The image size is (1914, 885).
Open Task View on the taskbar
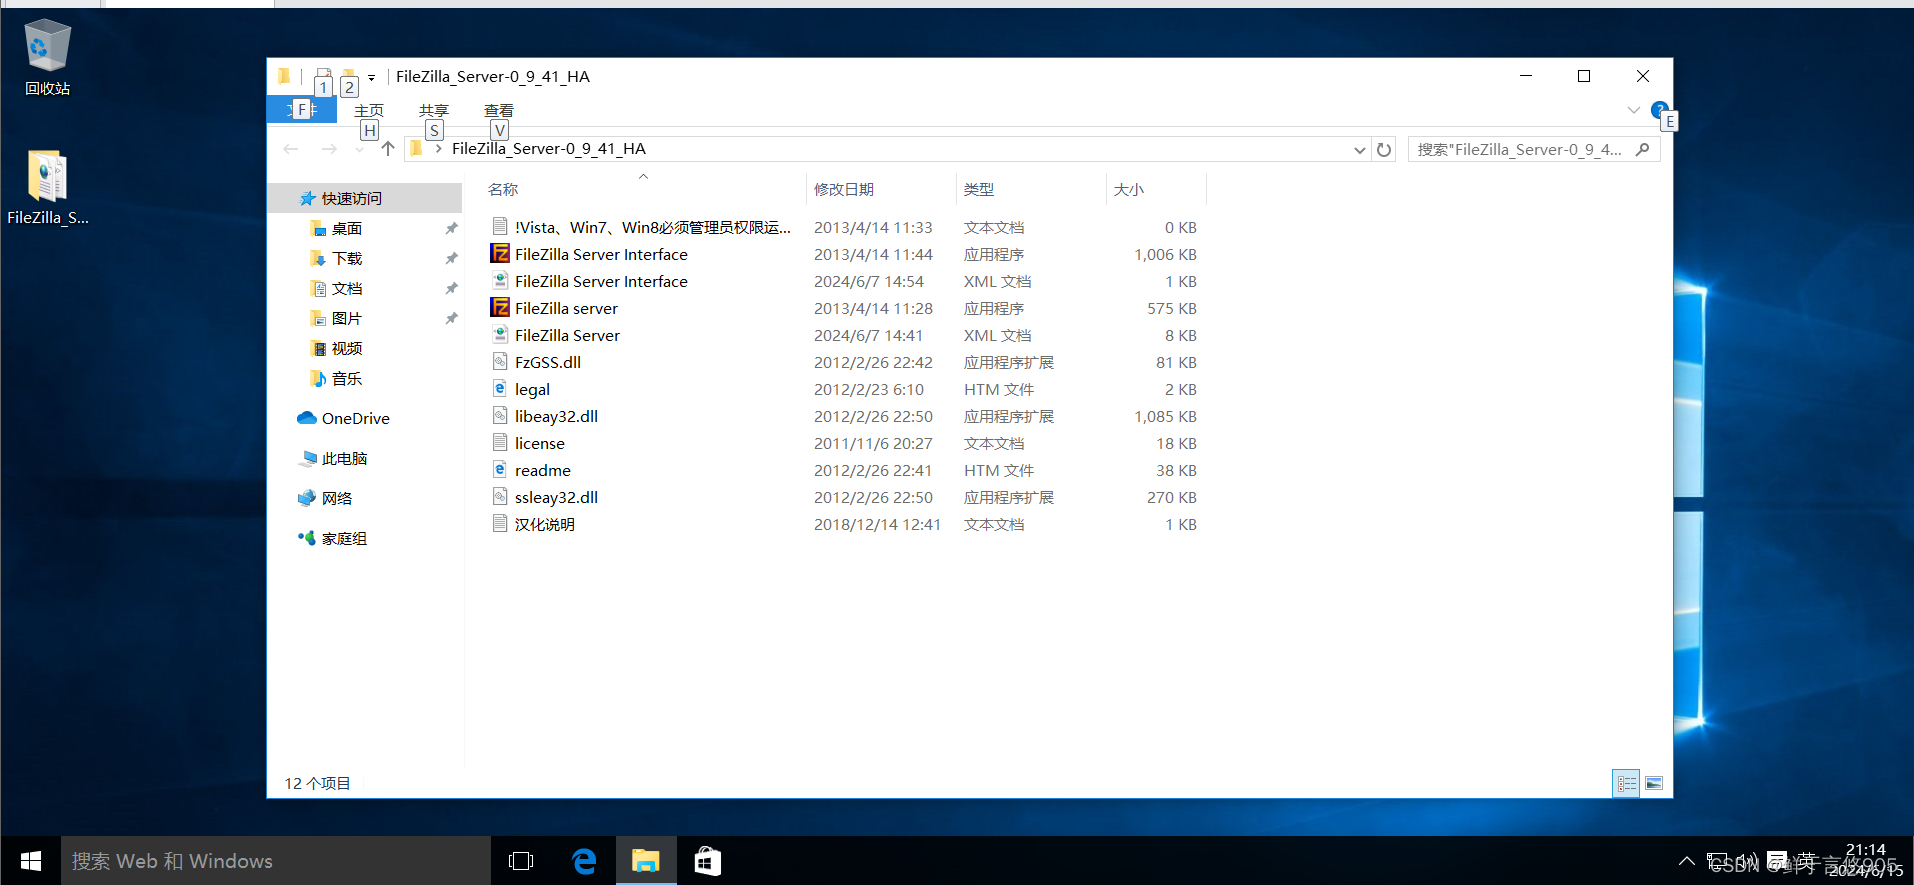pos(521,861)
